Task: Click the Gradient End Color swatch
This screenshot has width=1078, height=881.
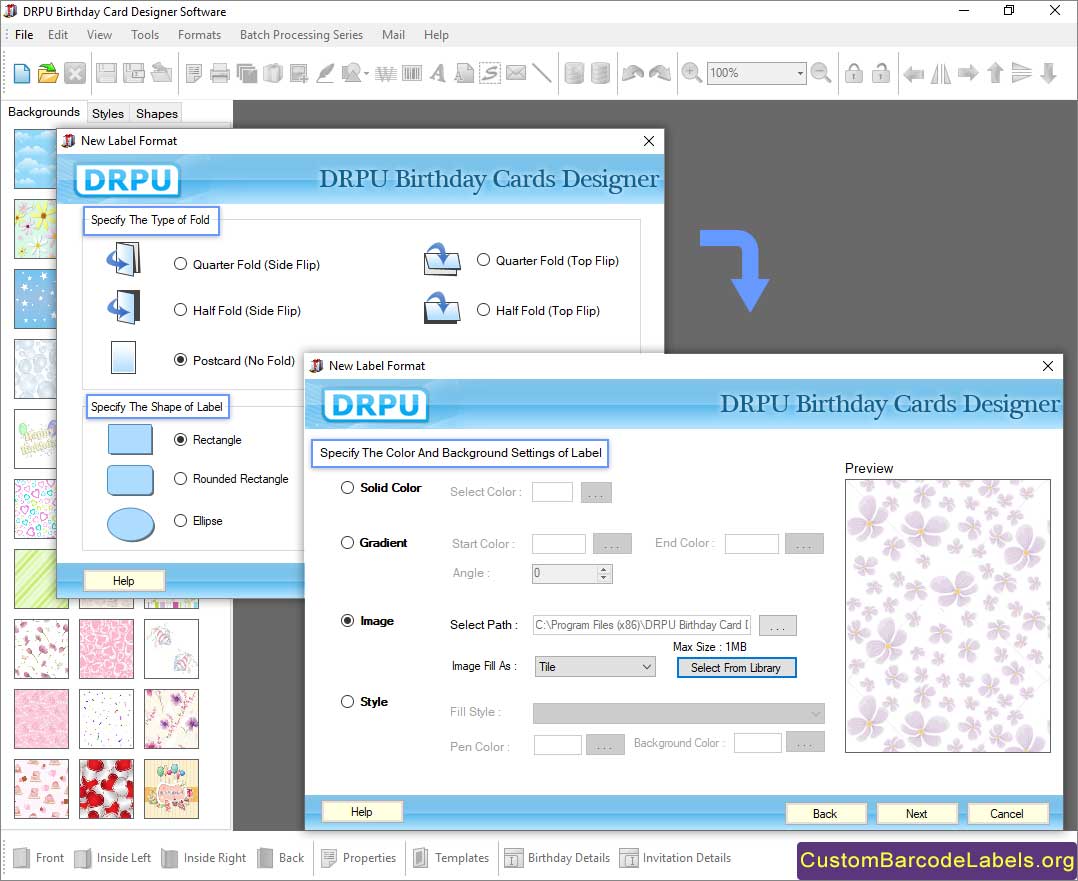Action: 751,543
